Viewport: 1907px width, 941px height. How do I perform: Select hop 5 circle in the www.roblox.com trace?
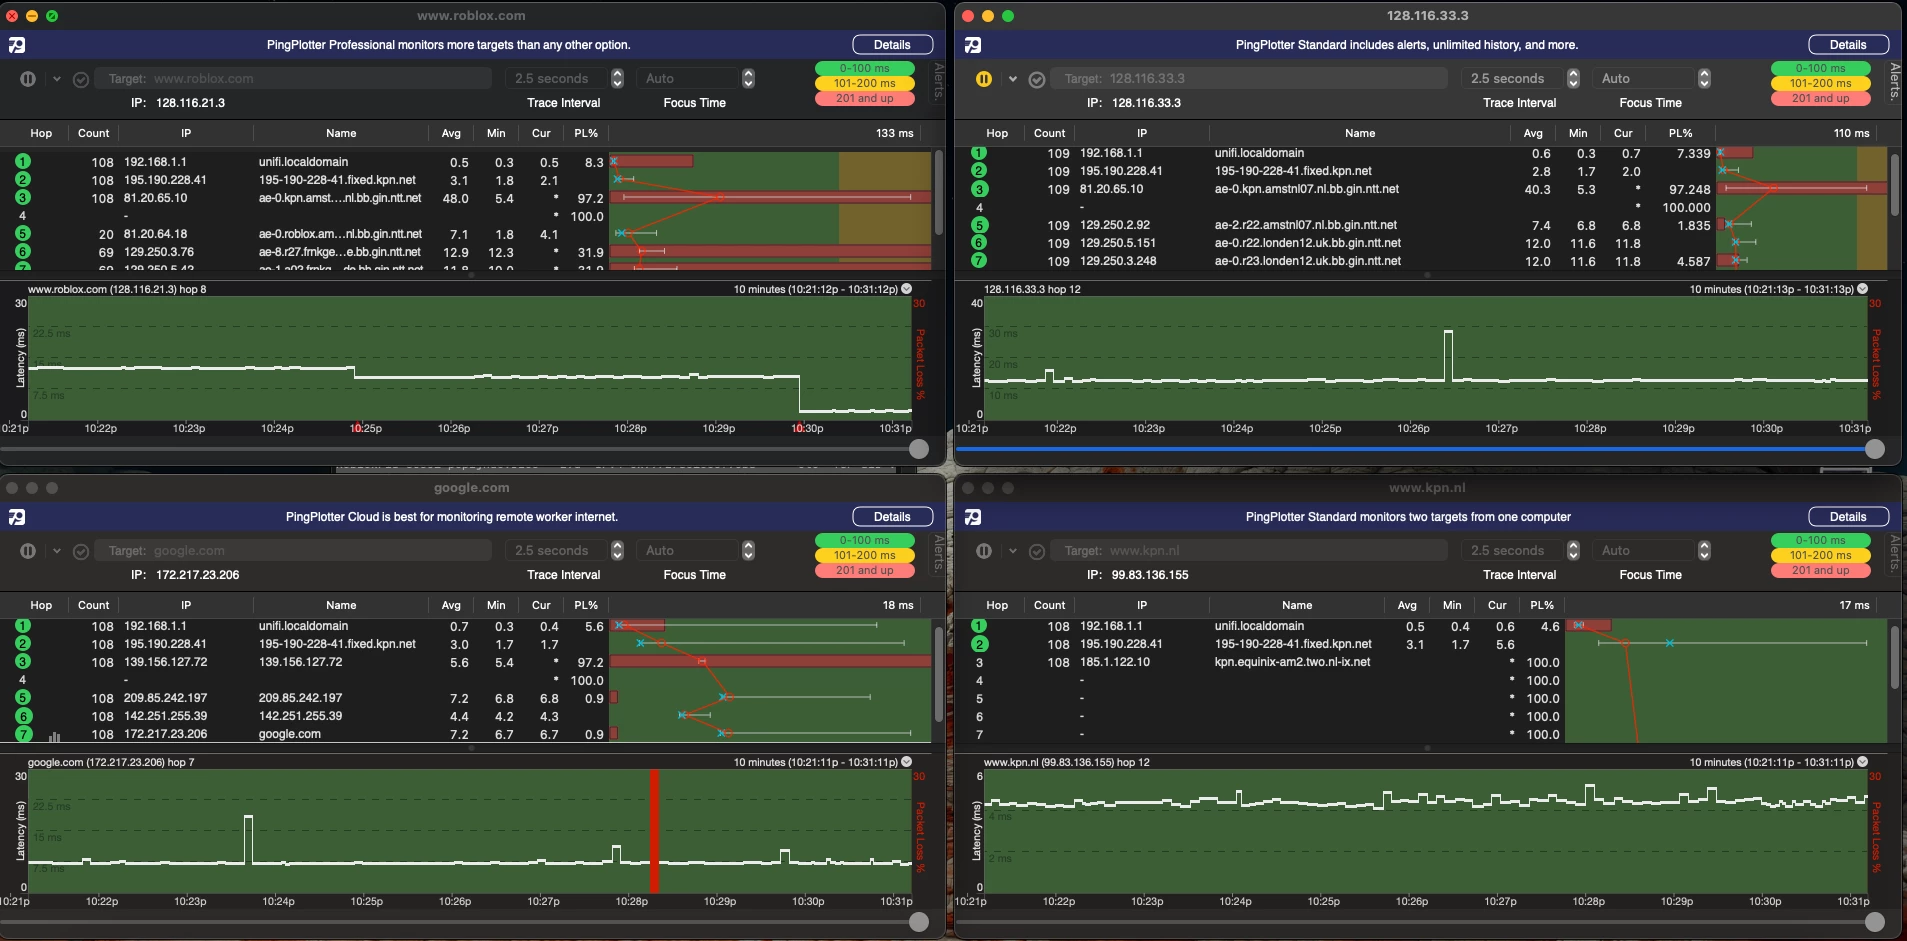23,234
